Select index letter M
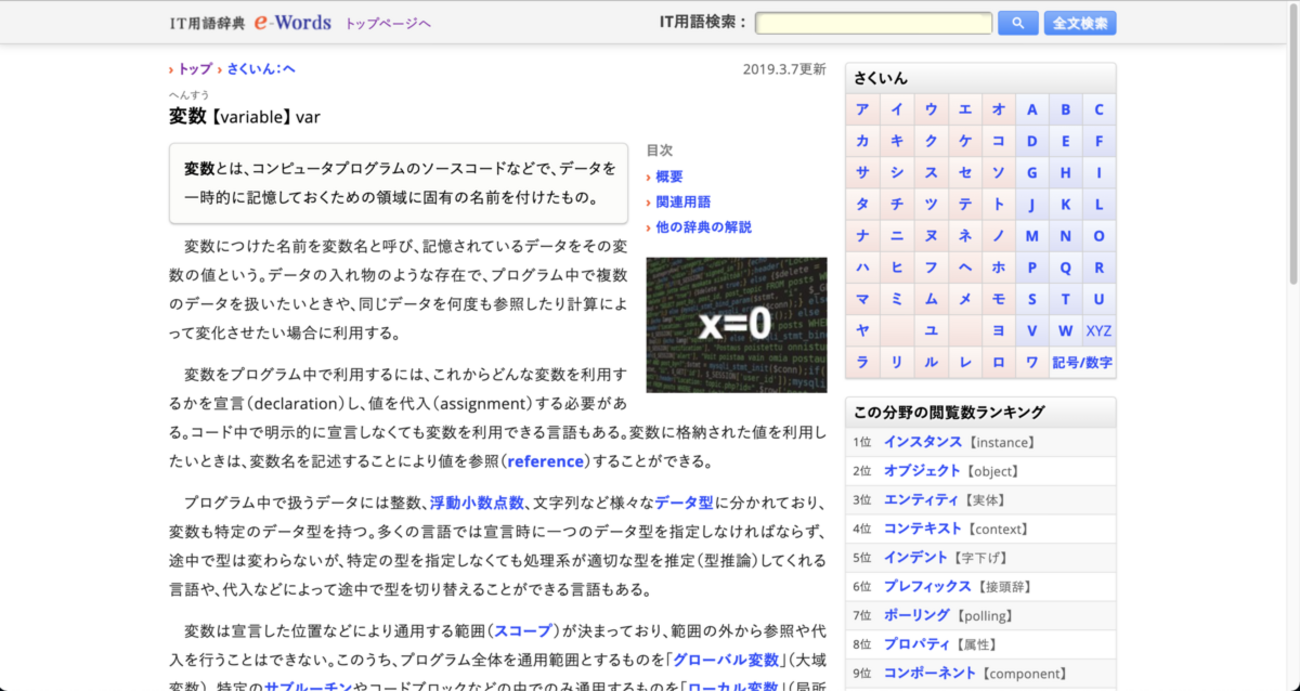This screenshot has height=691, width=1300. pyautogui.click(x=1032, y=236)
